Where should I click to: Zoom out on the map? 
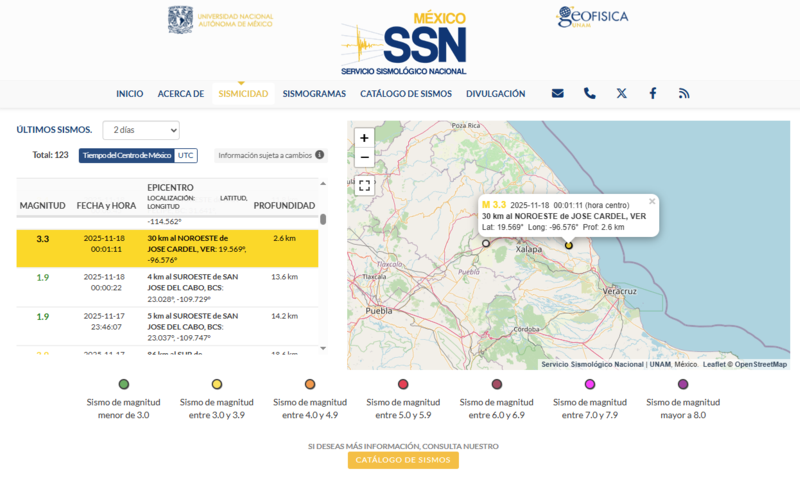364,157
